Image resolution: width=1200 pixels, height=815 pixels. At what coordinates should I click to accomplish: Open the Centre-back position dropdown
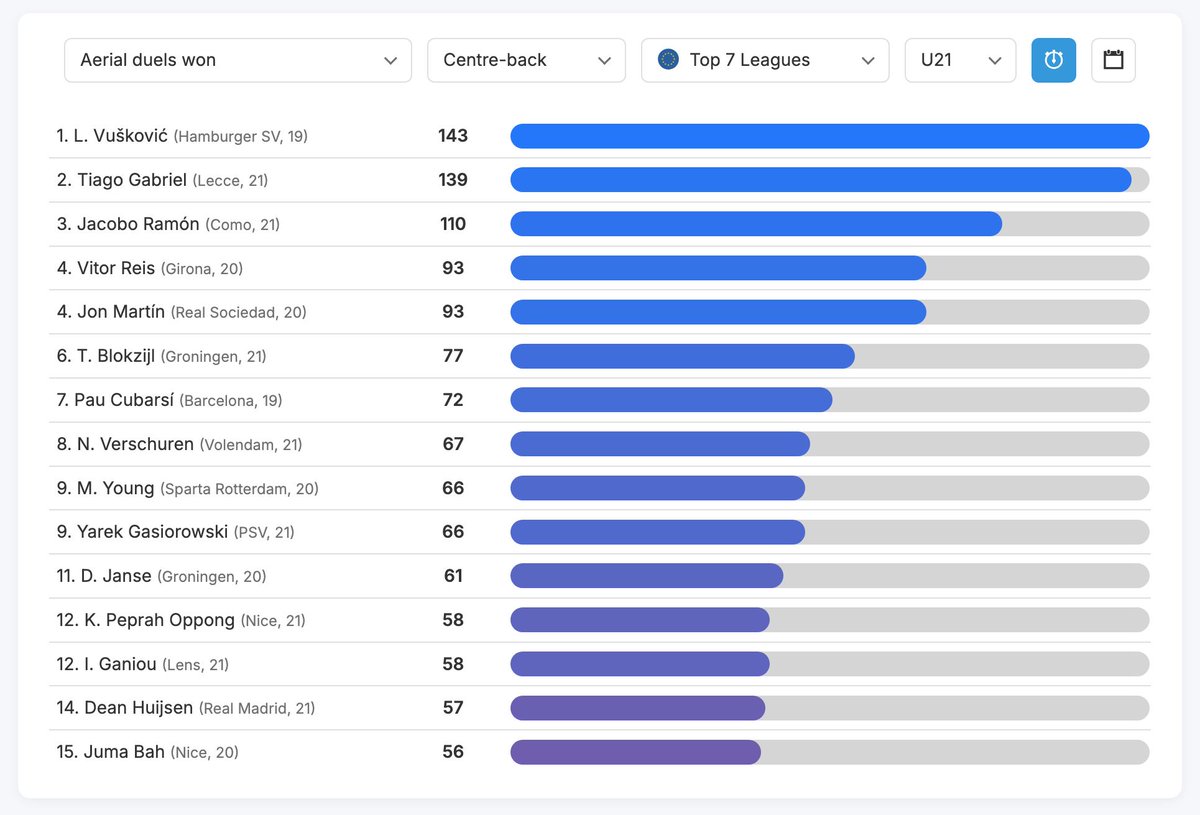click(x=526, y=60)
